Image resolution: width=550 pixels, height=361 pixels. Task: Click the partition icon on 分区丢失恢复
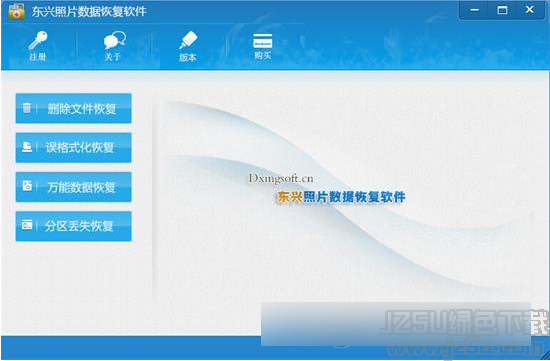click(x=27, y=225)
